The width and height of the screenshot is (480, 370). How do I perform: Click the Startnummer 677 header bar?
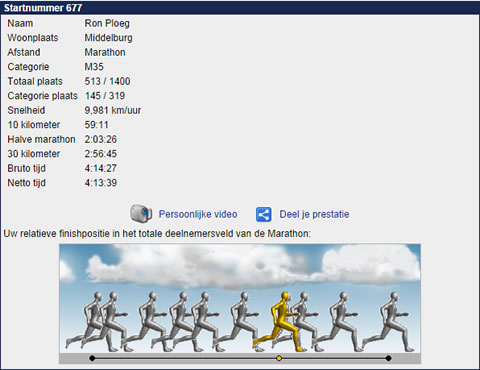240,8
